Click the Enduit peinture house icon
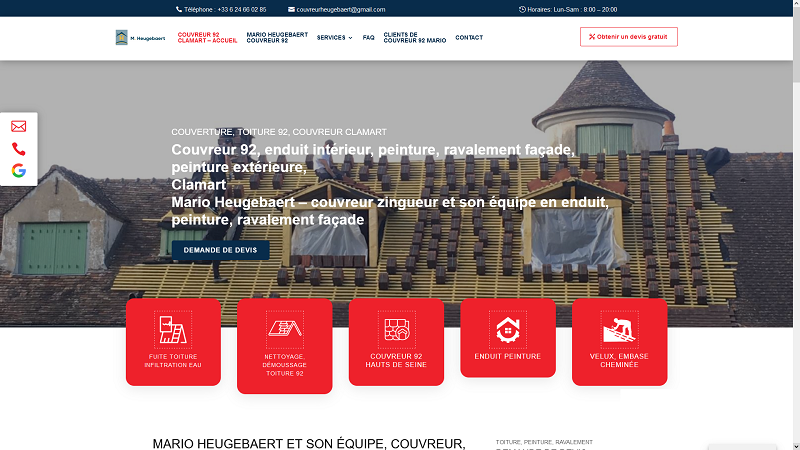This screenshot has width=800, height=450. click(x=508, y=330)
